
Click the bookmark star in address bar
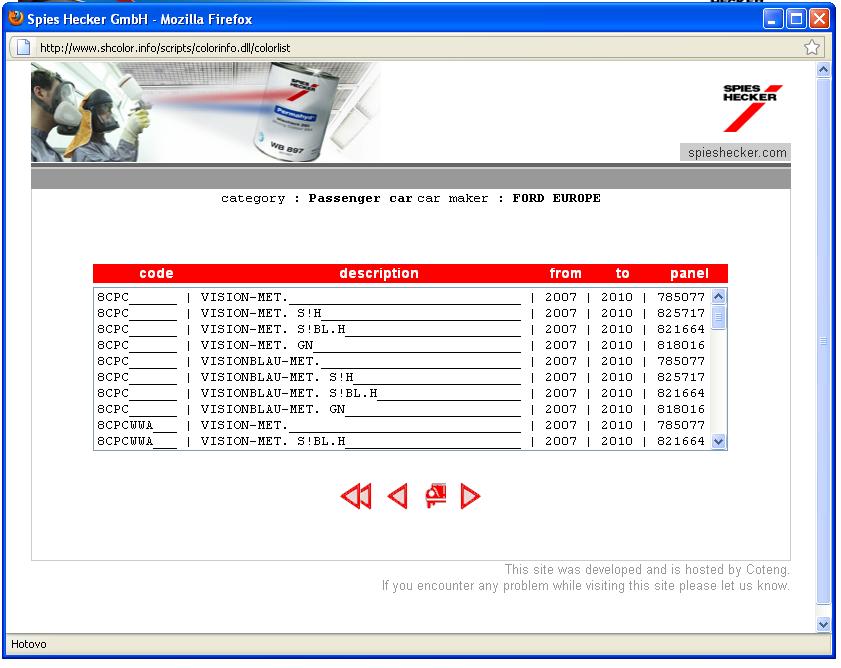coord(812,47)
